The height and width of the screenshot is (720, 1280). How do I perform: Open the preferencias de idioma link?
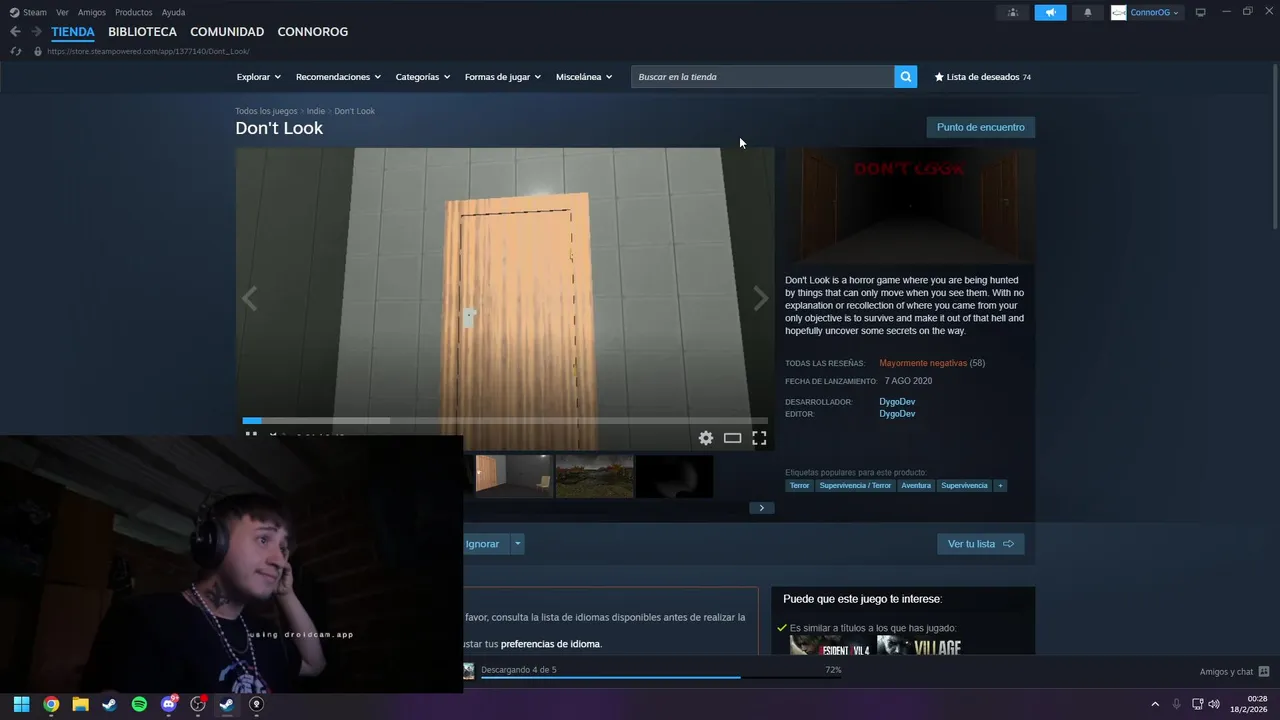pyautogui.click(x=550, y=644)
